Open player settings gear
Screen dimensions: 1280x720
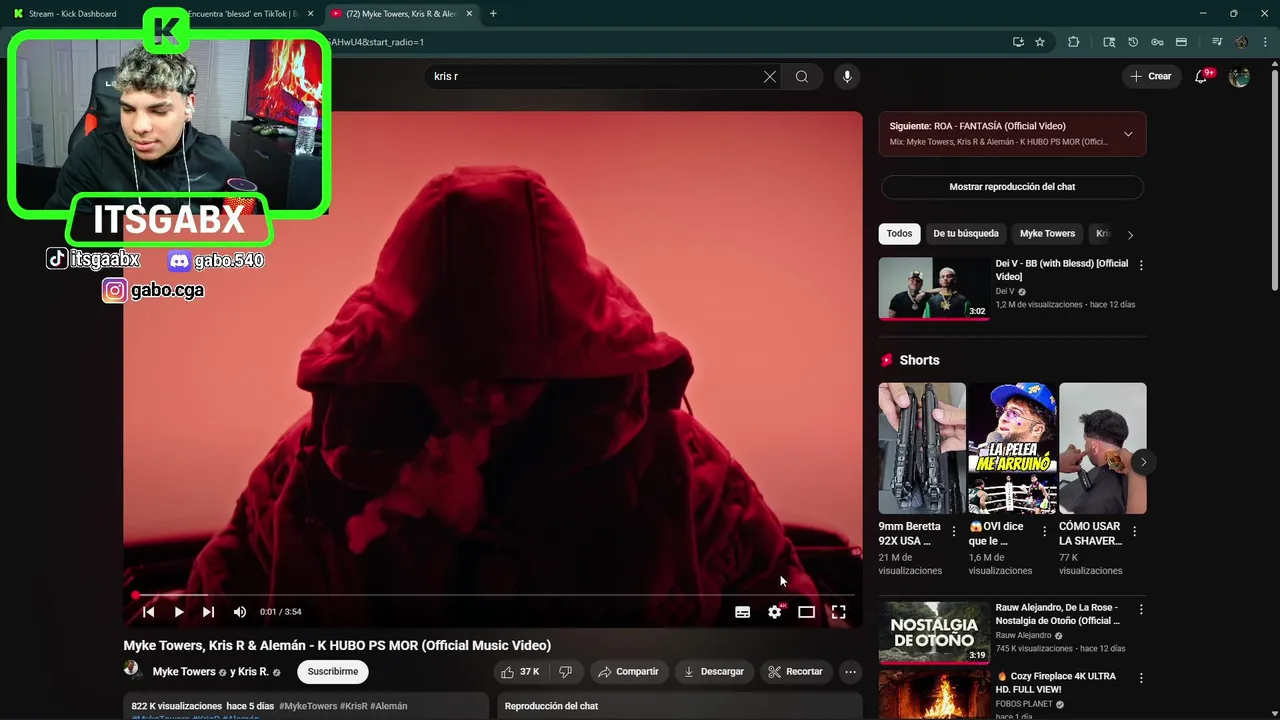click(775, 612)
